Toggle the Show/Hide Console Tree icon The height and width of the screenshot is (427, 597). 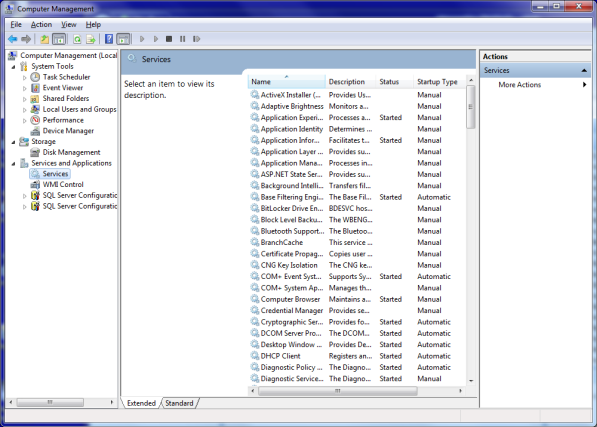59,39
